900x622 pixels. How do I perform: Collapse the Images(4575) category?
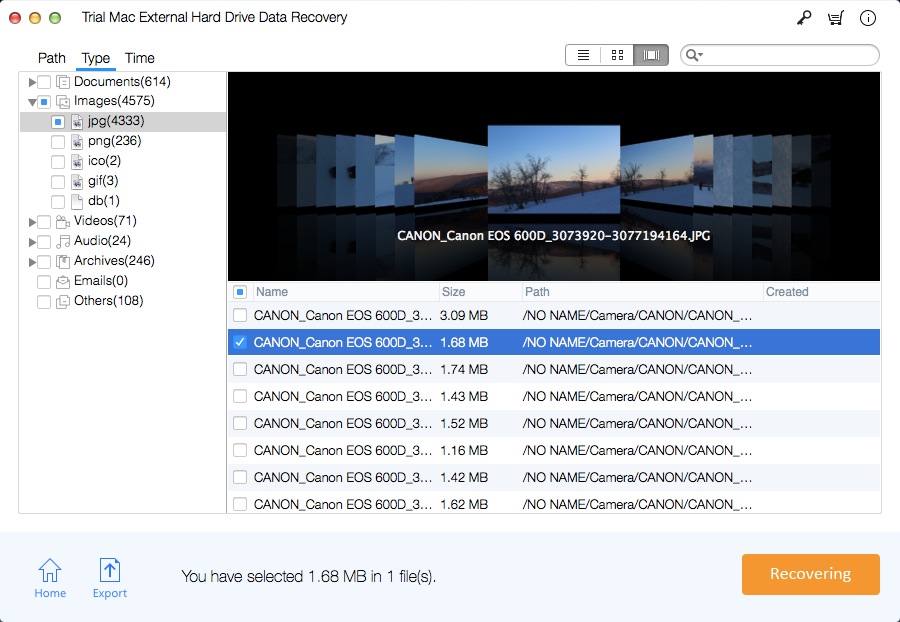(x=32, y=102)
